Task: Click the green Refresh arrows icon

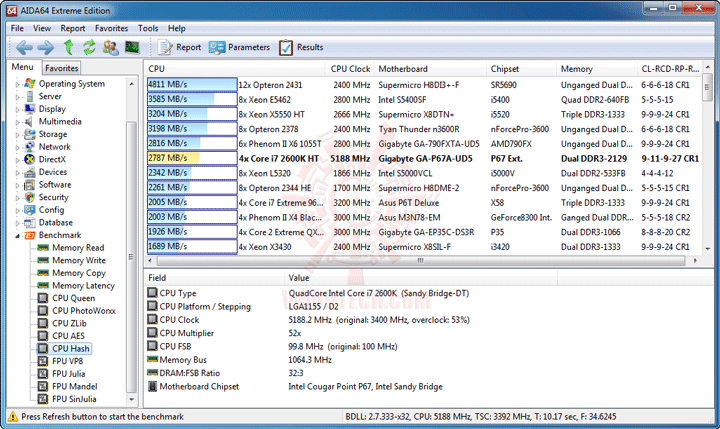Action: pyautogui.click(x=89, y=47)
